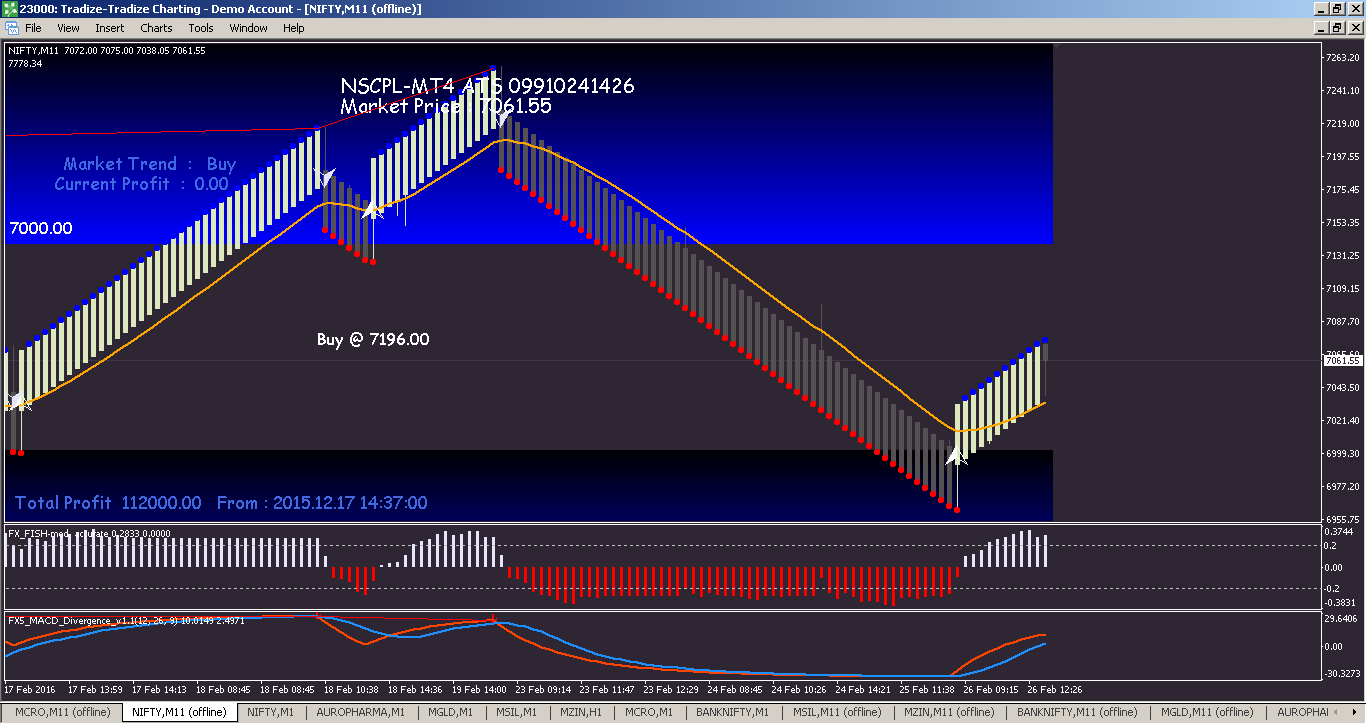1366x724 pixels.
Task: Open the Charts menu
Action: point(156,28)
